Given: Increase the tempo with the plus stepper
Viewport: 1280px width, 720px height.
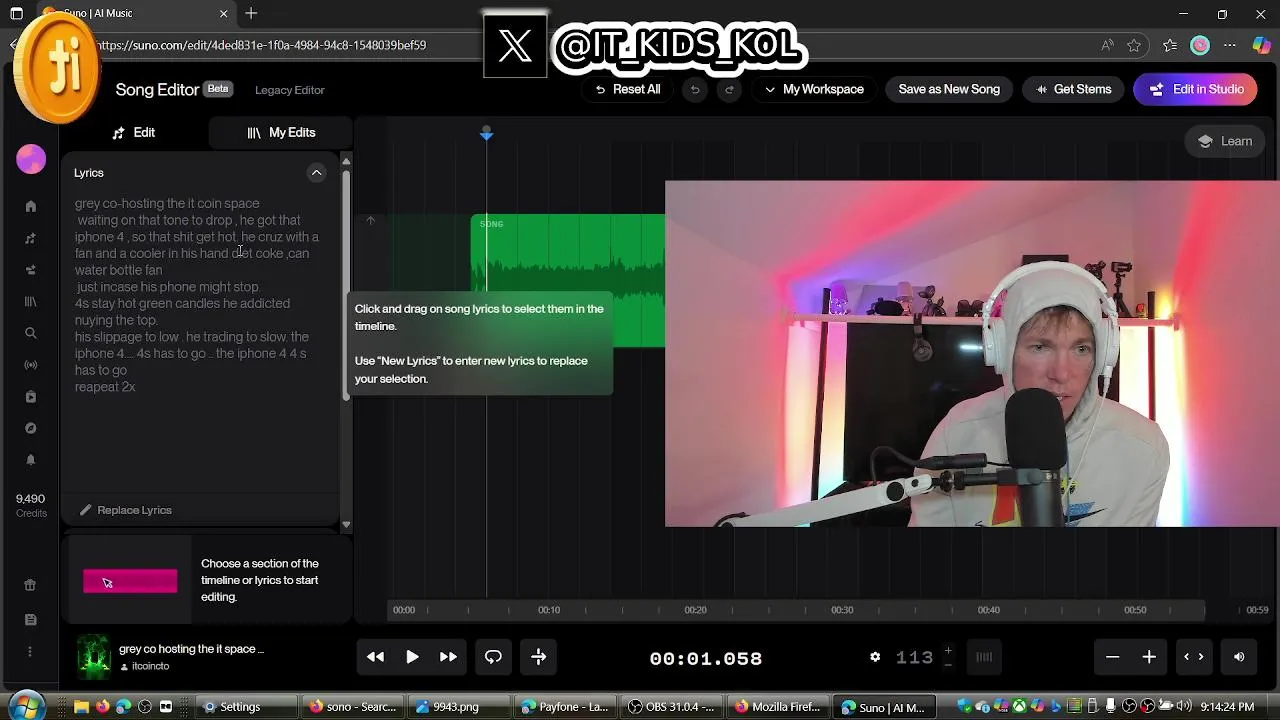Looking at the screenshot, I should [x=948, y=651].
